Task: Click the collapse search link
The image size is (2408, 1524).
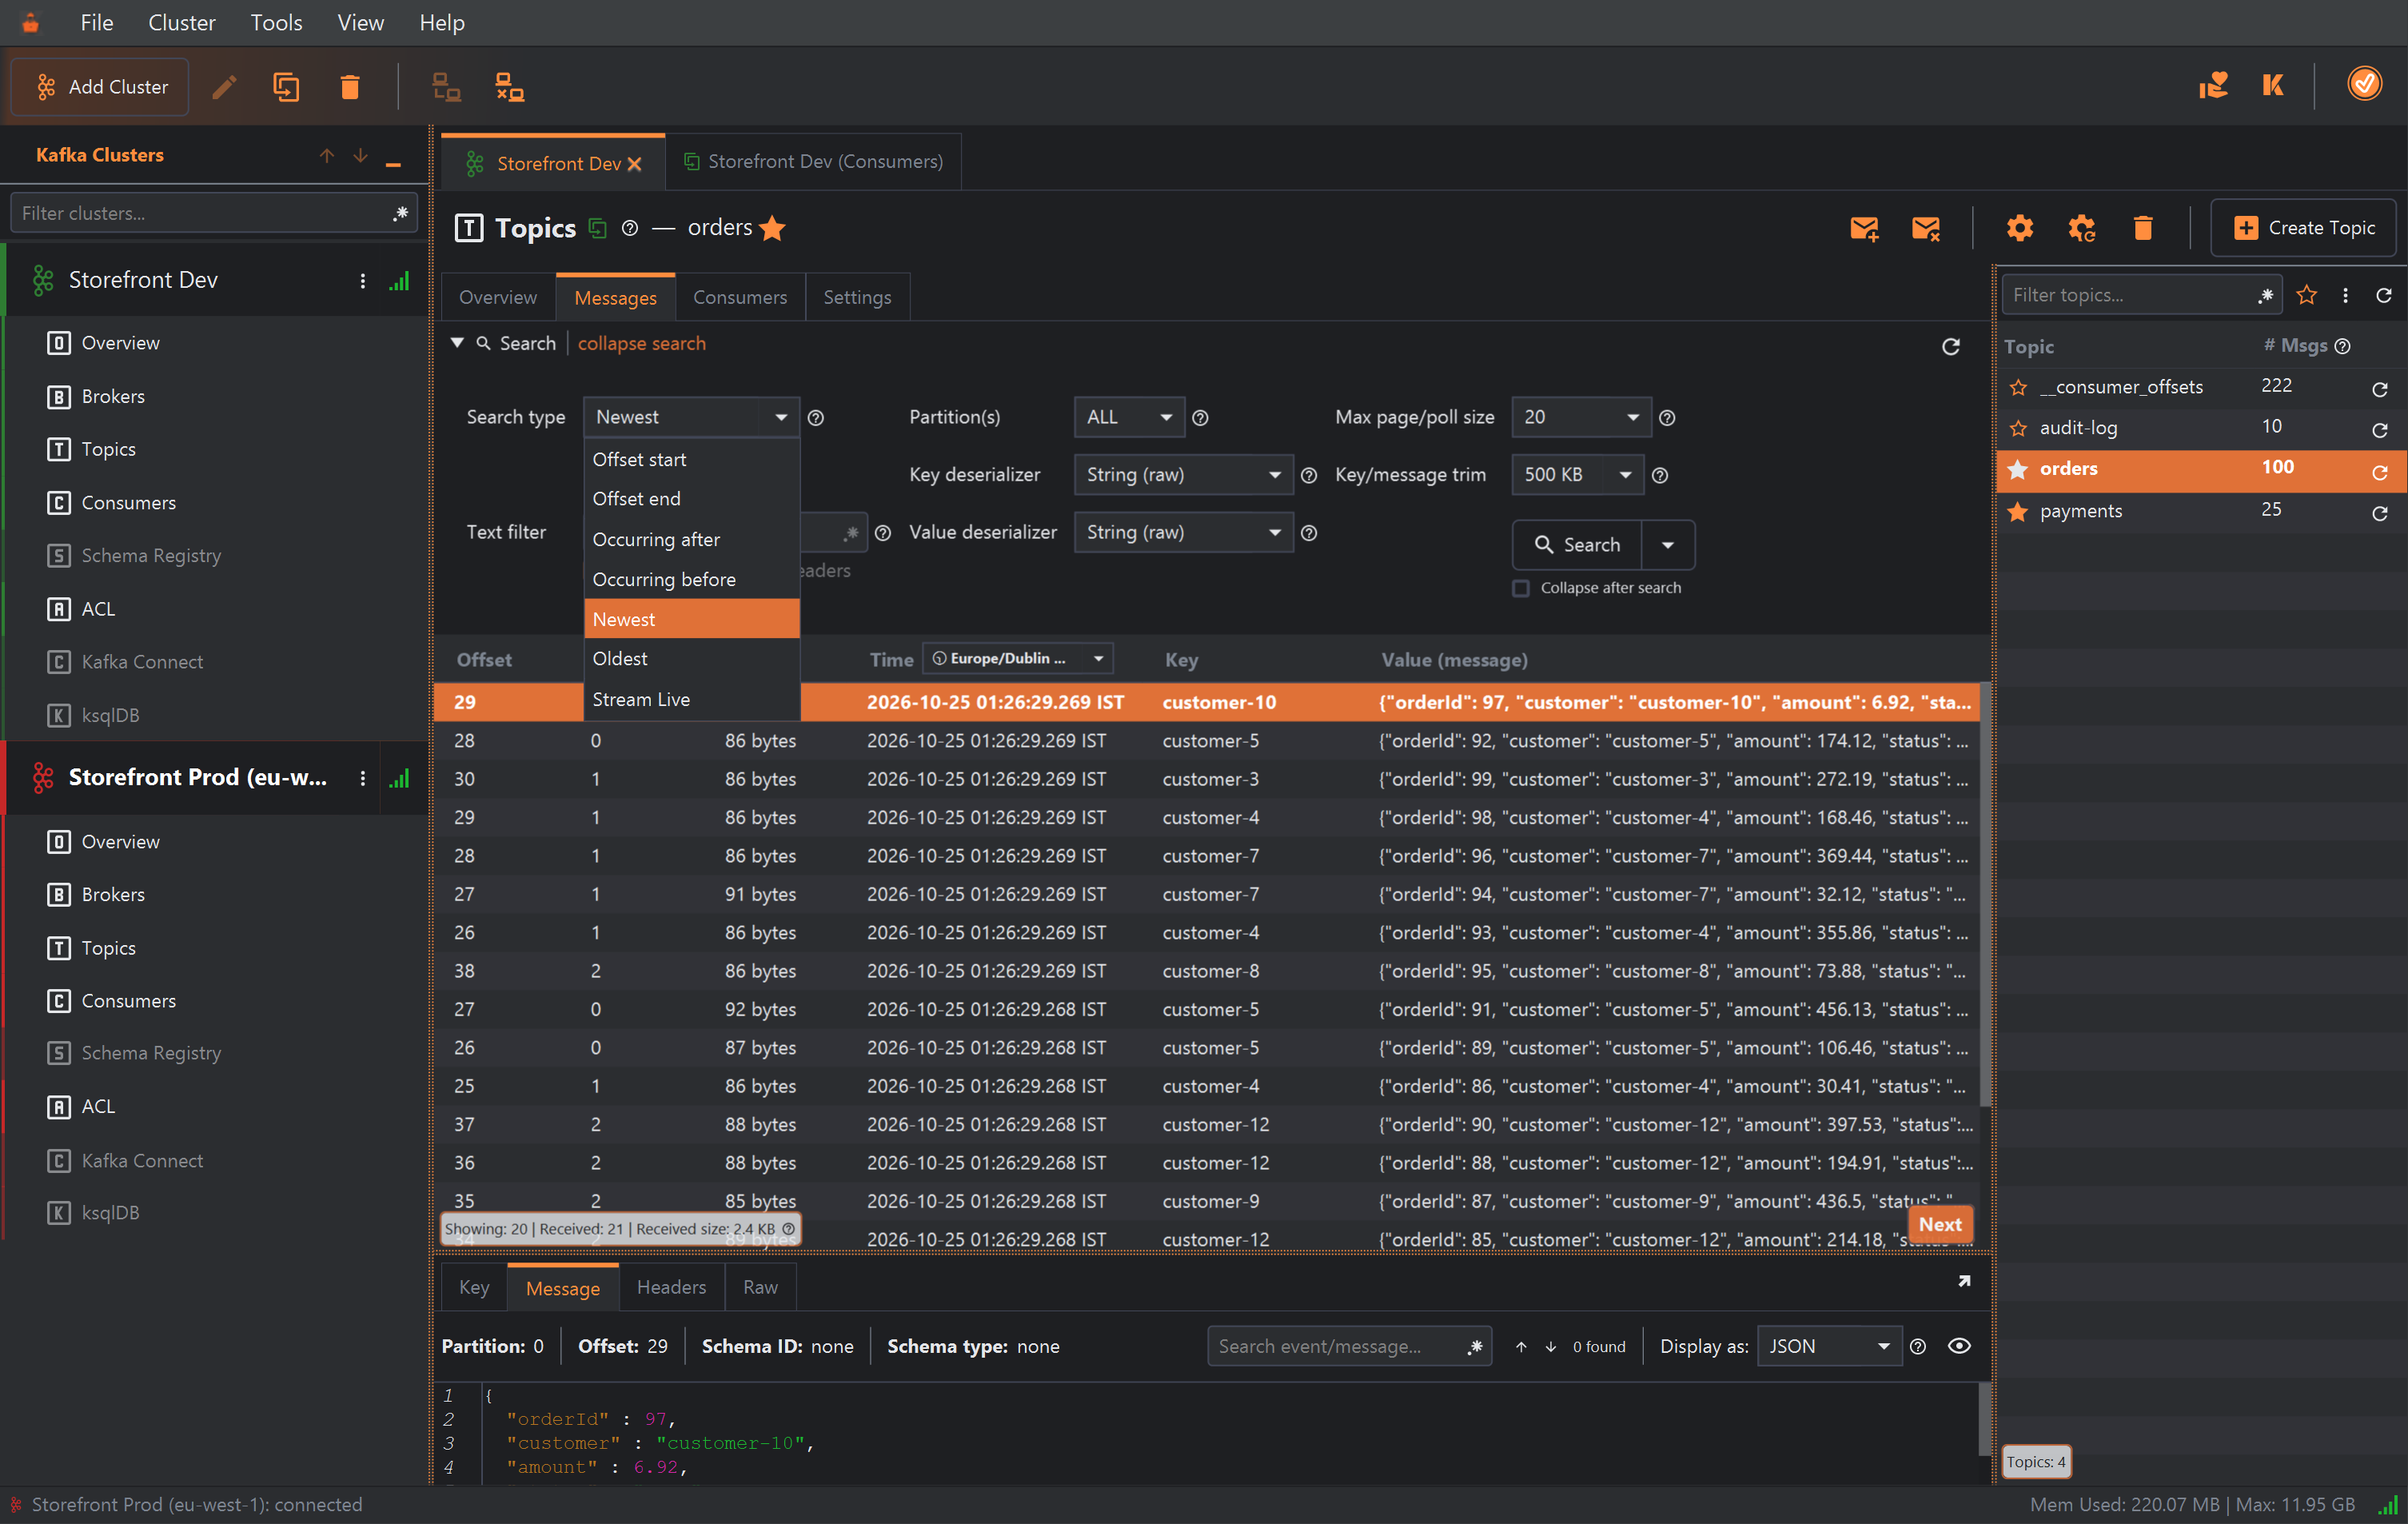Action: 641,343
